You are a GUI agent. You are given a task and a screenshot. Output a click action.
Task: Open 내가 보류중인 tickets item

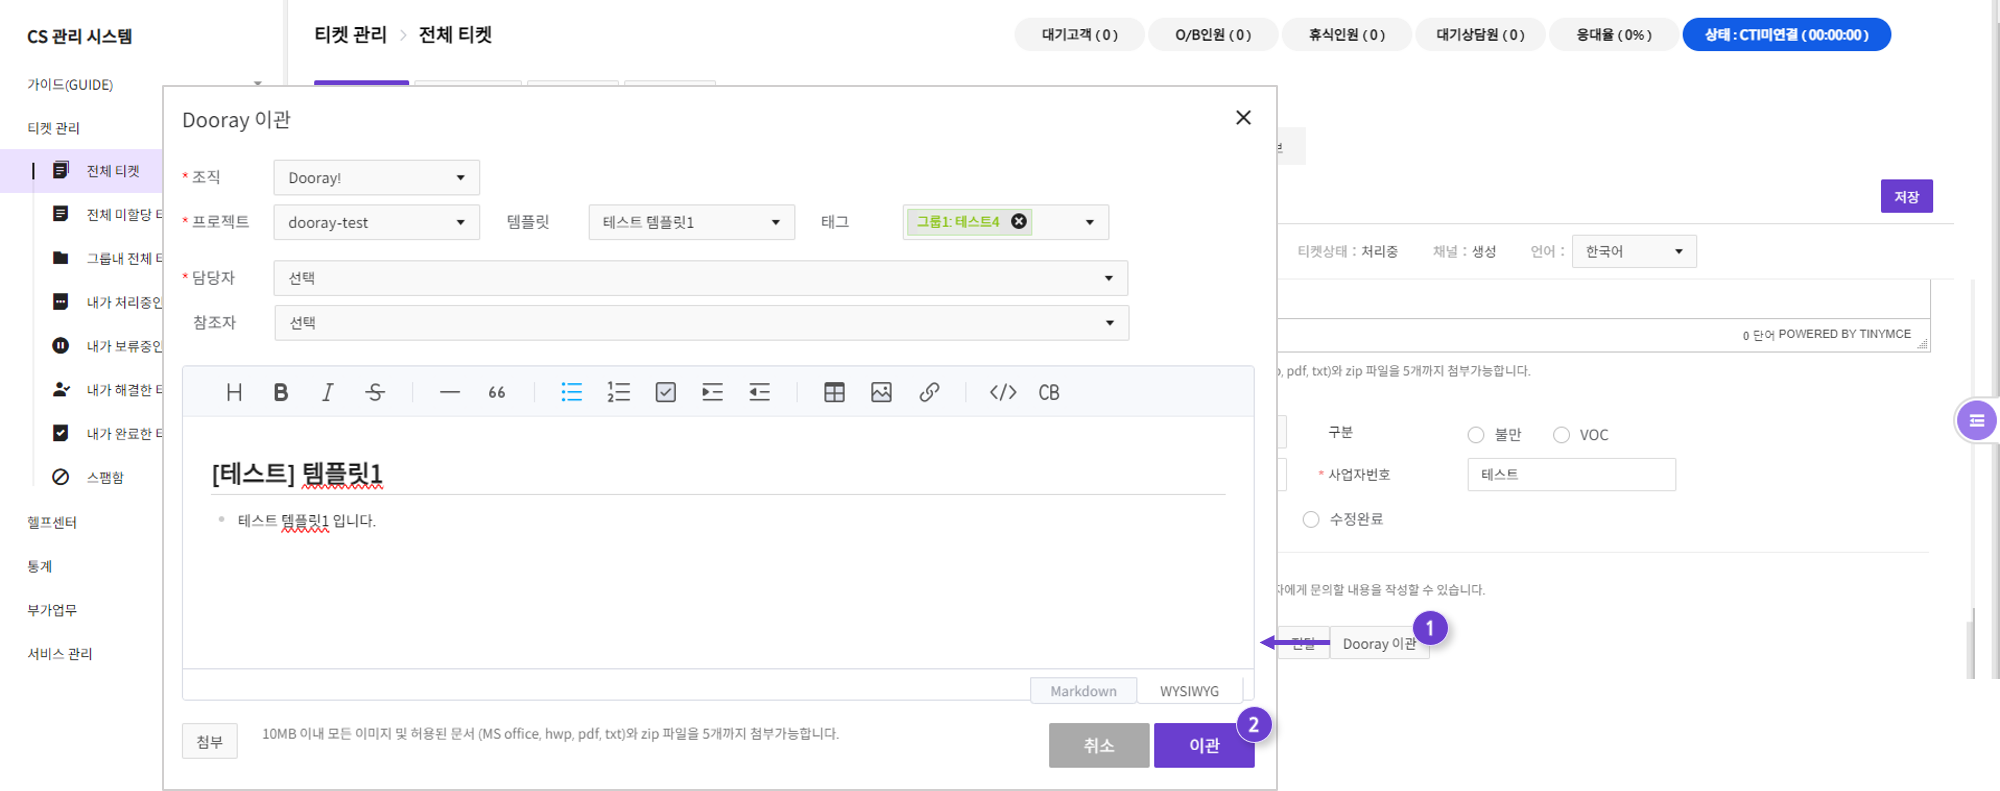pos(107,346)
